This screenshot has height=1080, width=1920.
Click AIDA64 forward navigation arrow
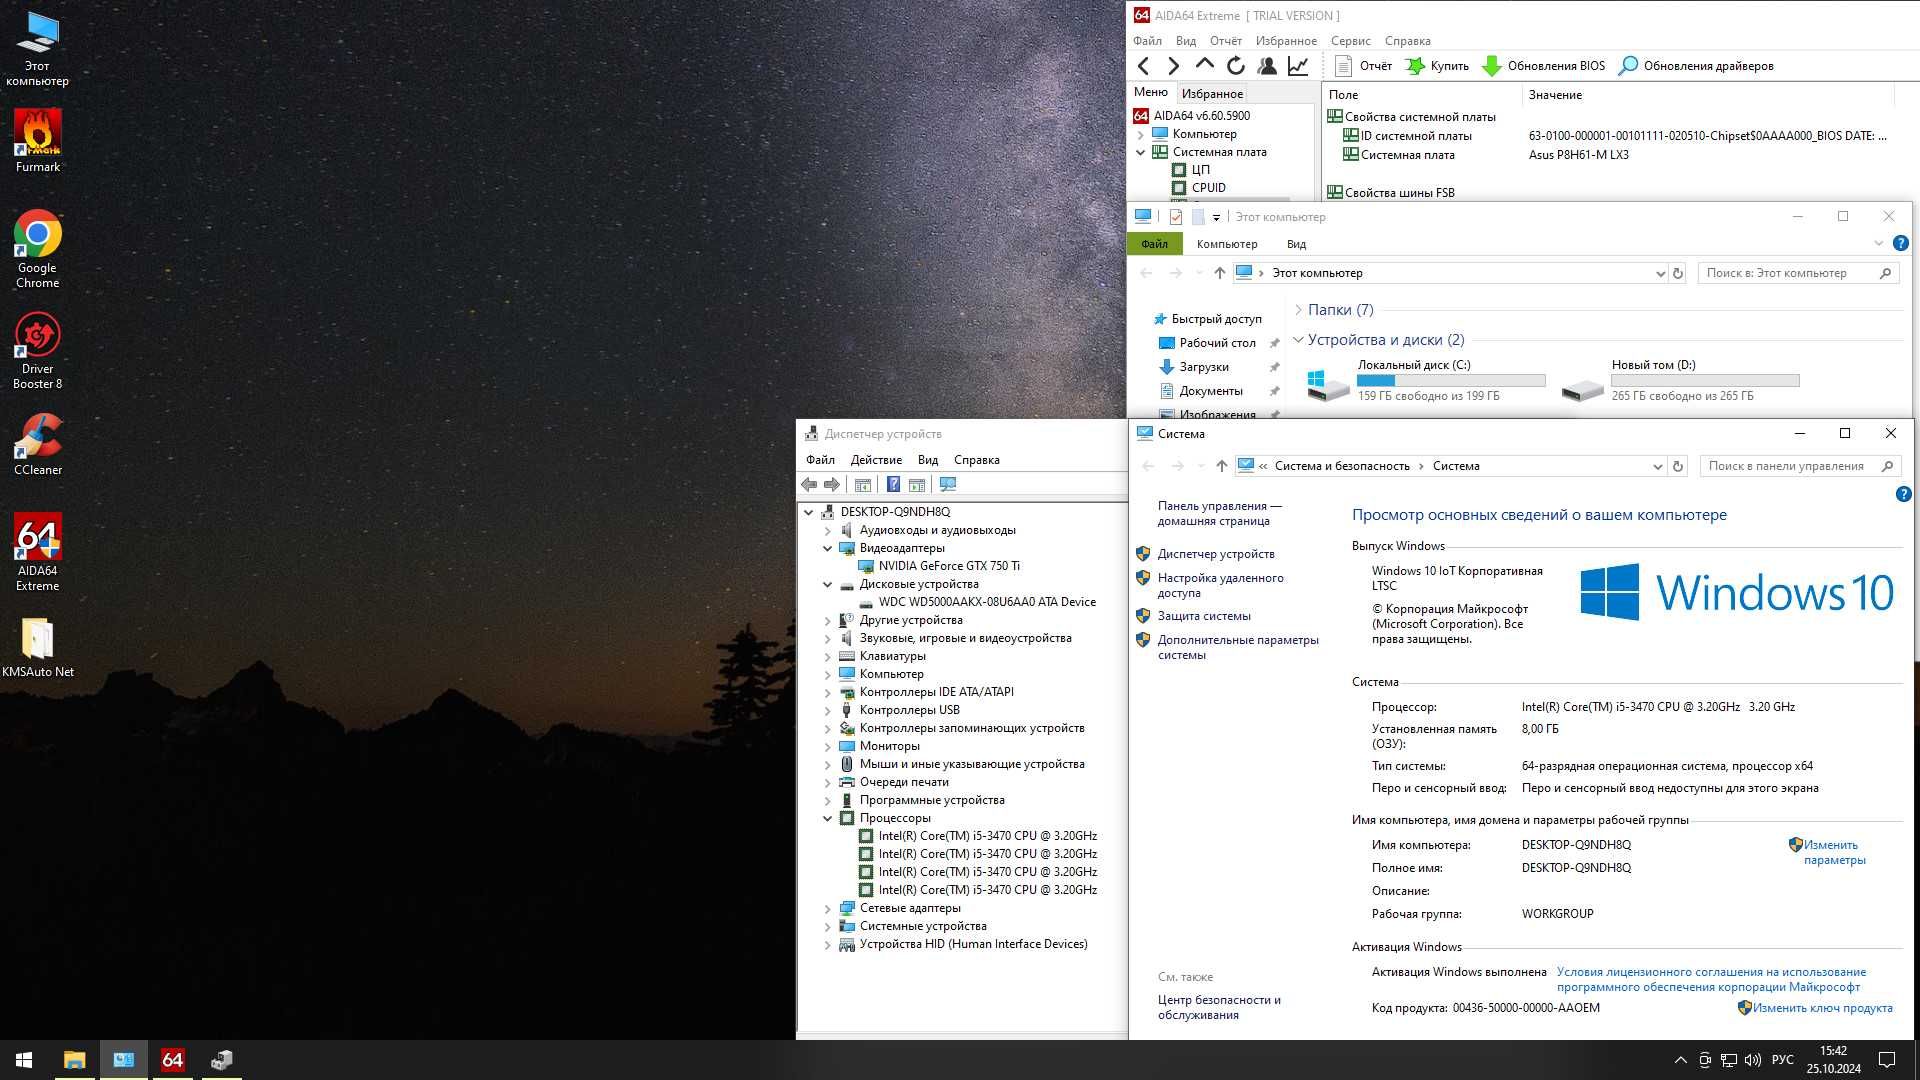[1174, 66]
